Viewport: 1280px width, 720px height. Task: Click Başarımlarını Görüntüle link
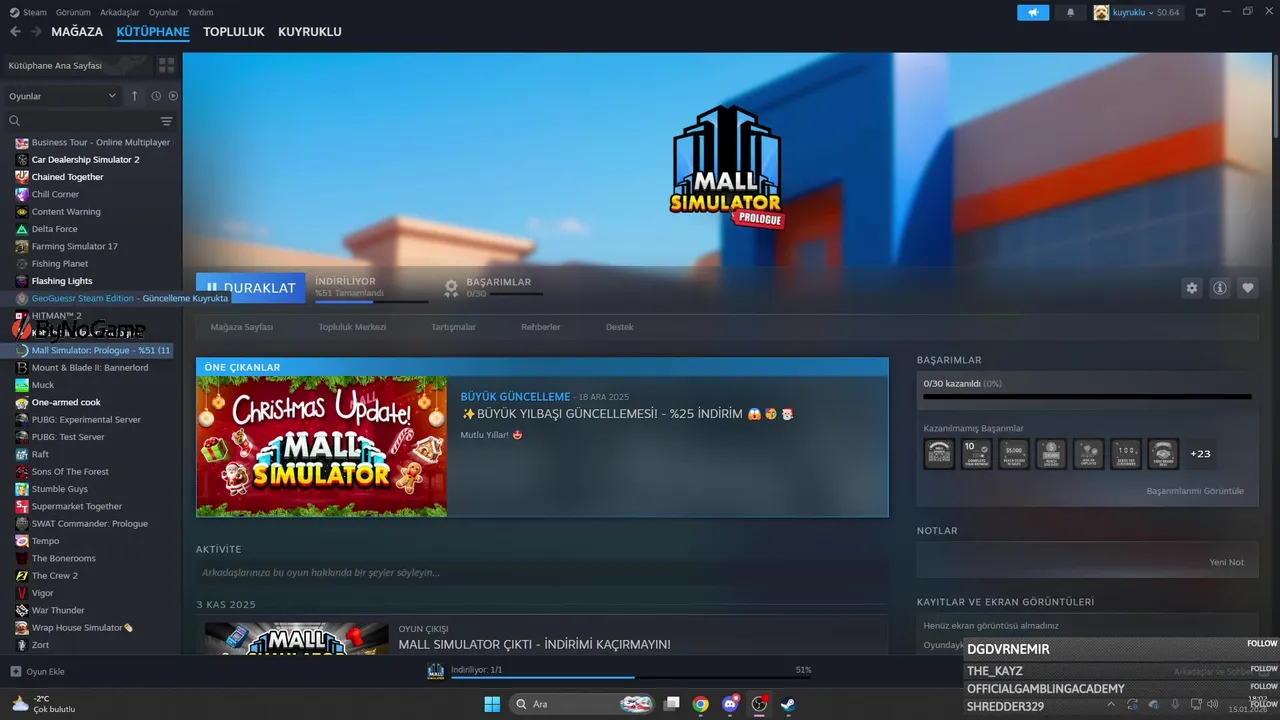[x=1195, y=491]
